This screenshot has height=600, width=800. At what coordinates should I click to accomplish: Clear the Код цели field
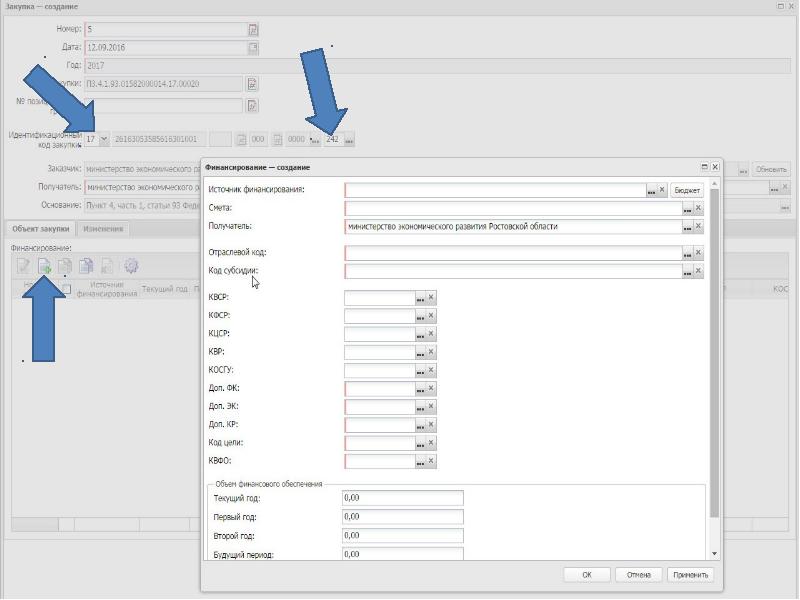[x=431, y=443]
